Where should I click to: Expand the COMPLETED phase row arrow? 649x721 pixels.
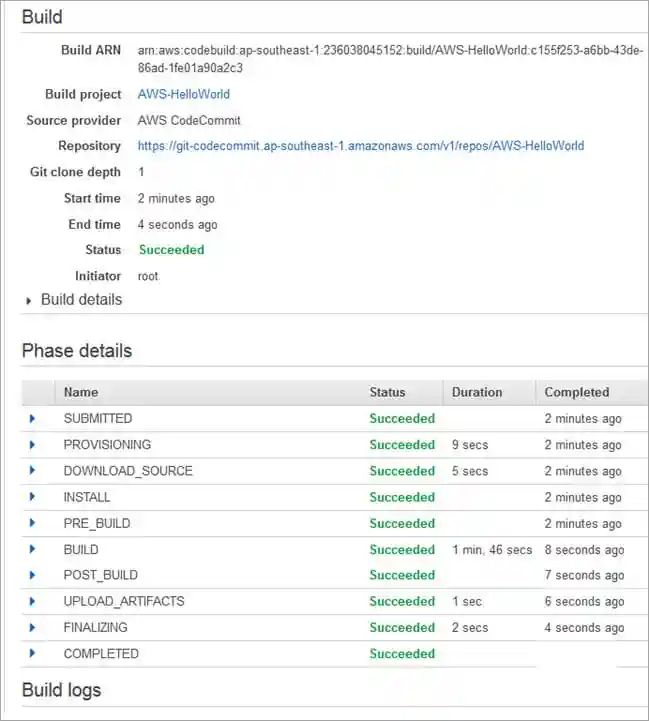click(x=33, y=653)
